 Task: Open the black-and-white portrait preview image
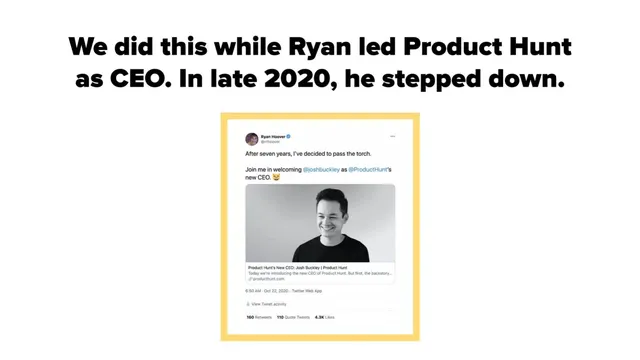(320, 223)
